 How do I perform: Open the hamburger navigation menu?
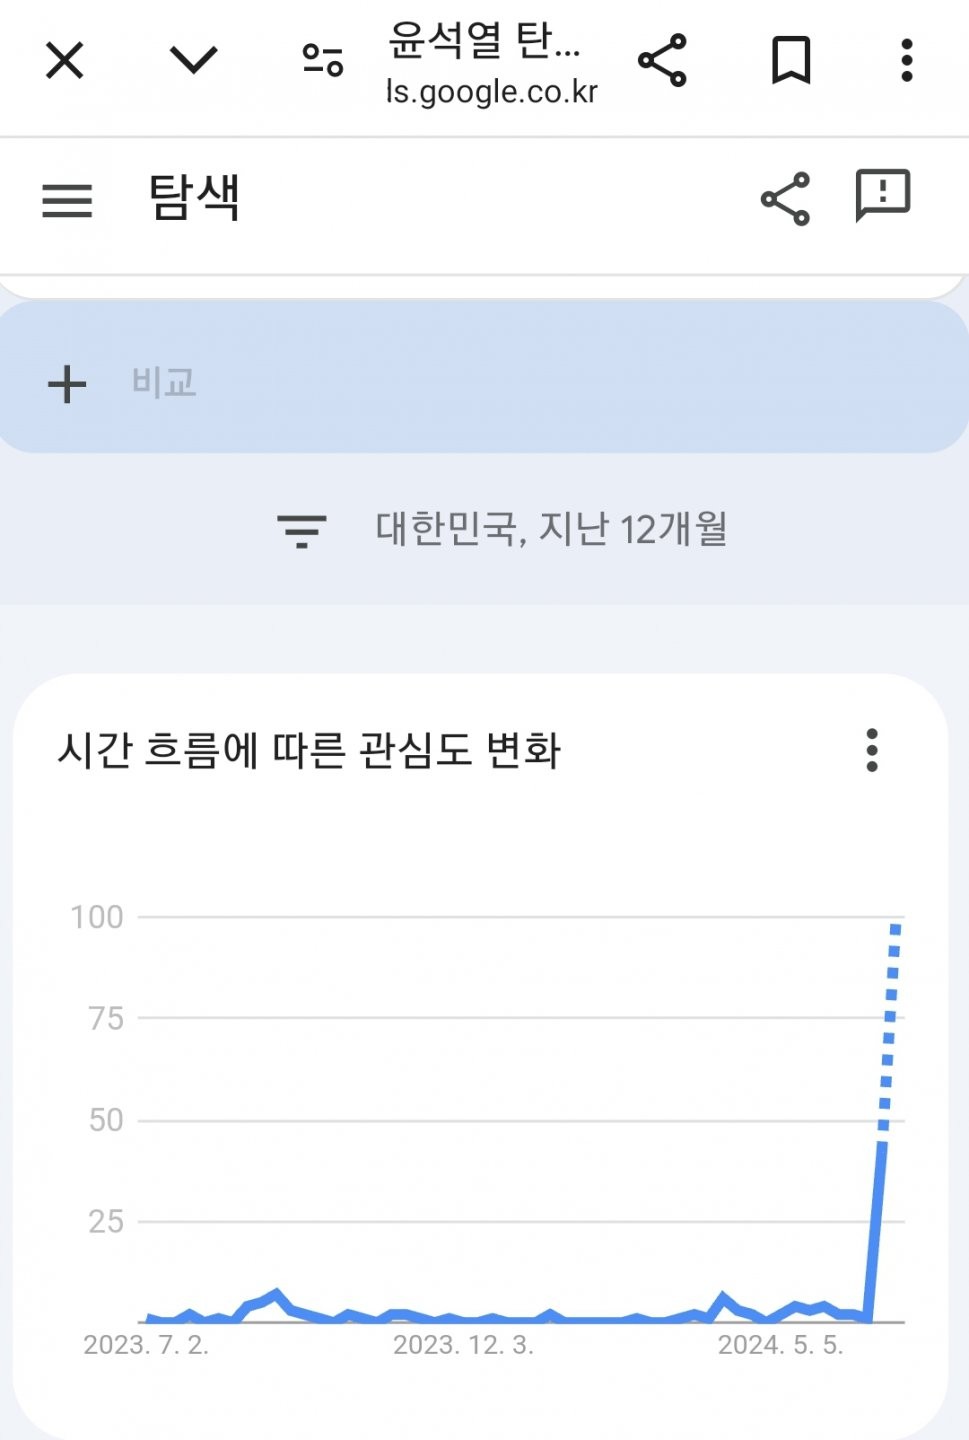pos(67,200)
